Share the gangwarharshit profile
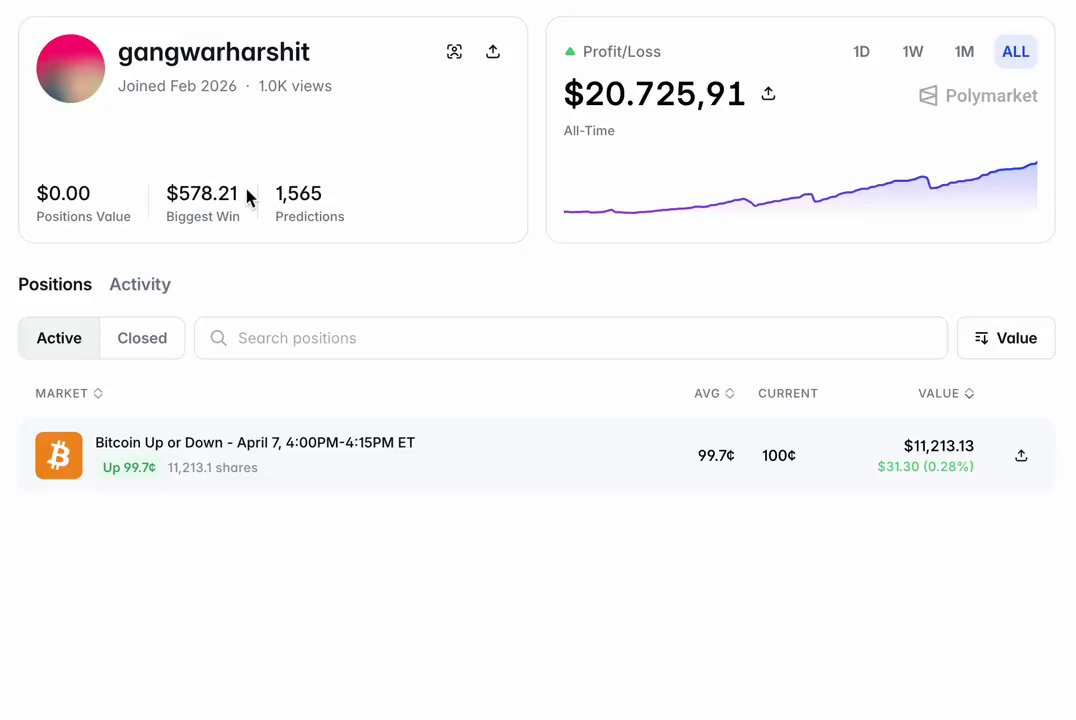This screenshot has width=1076, height=720. pyautogui.click(x=493, y=51)
